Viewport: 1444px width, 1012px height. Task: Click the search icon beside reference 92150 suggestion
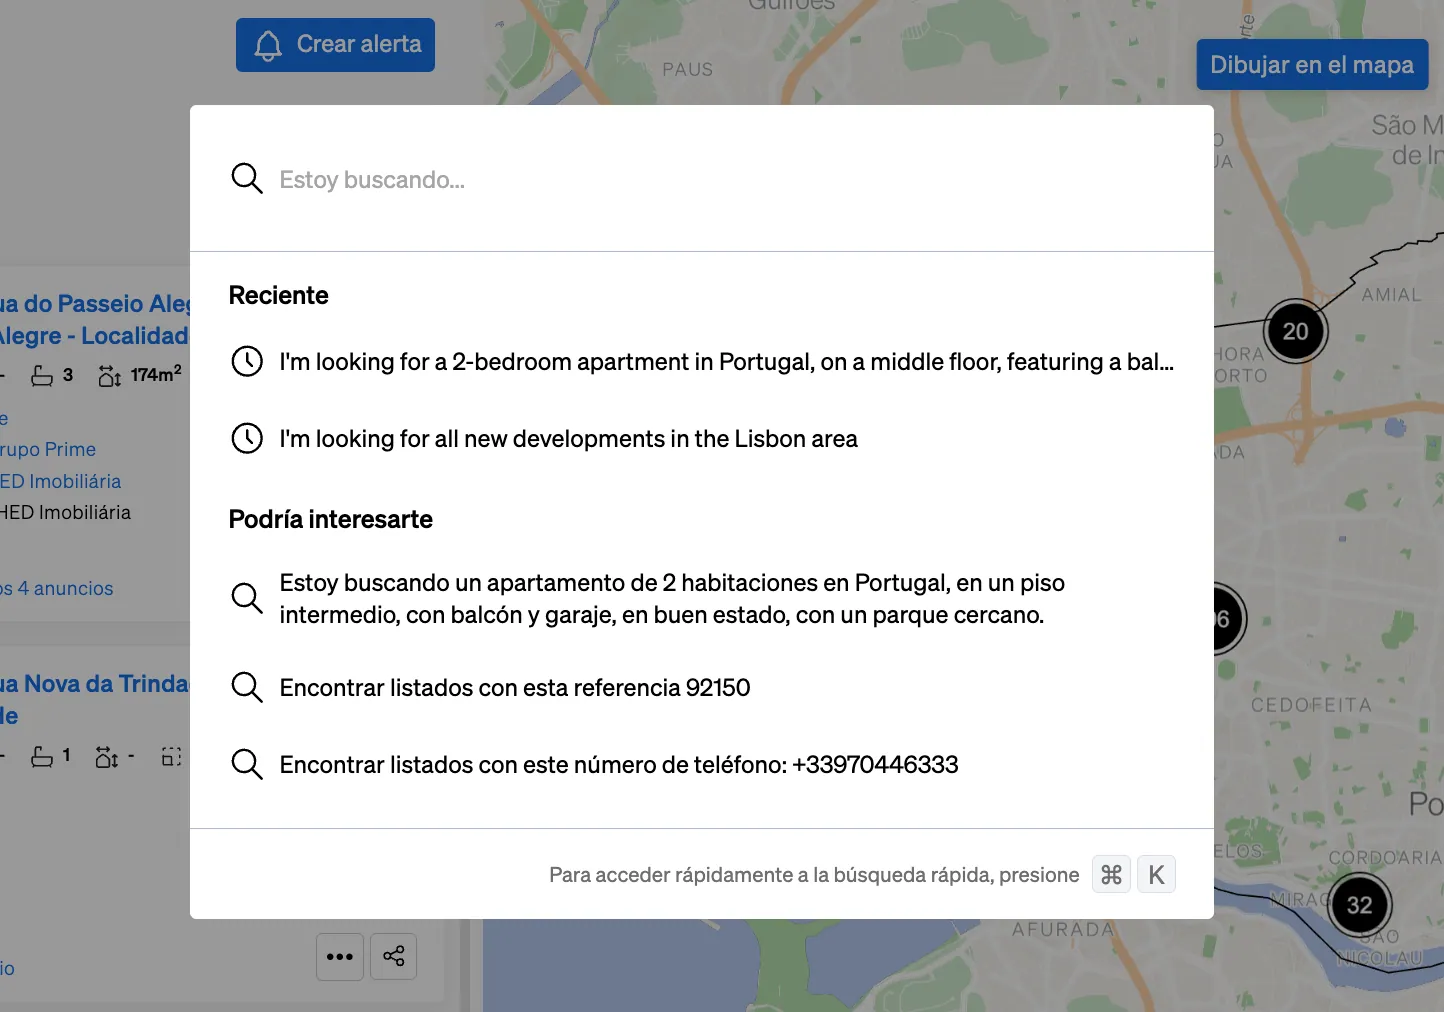247,687
